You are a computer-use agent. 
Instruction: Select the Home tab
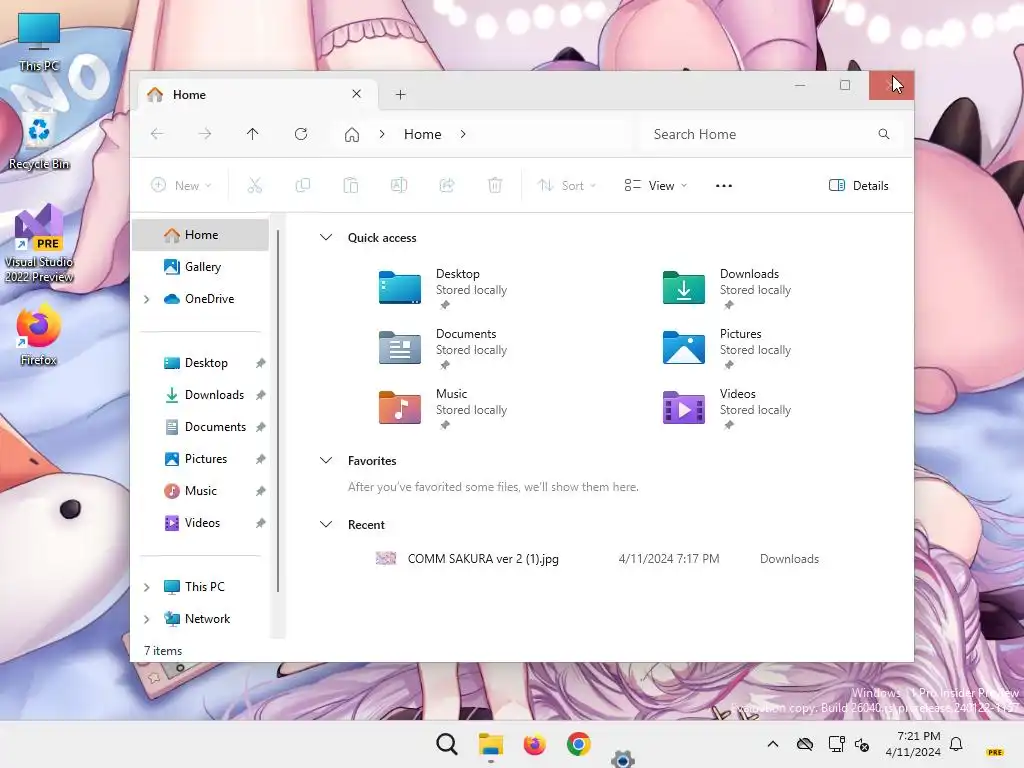point(257,95)
